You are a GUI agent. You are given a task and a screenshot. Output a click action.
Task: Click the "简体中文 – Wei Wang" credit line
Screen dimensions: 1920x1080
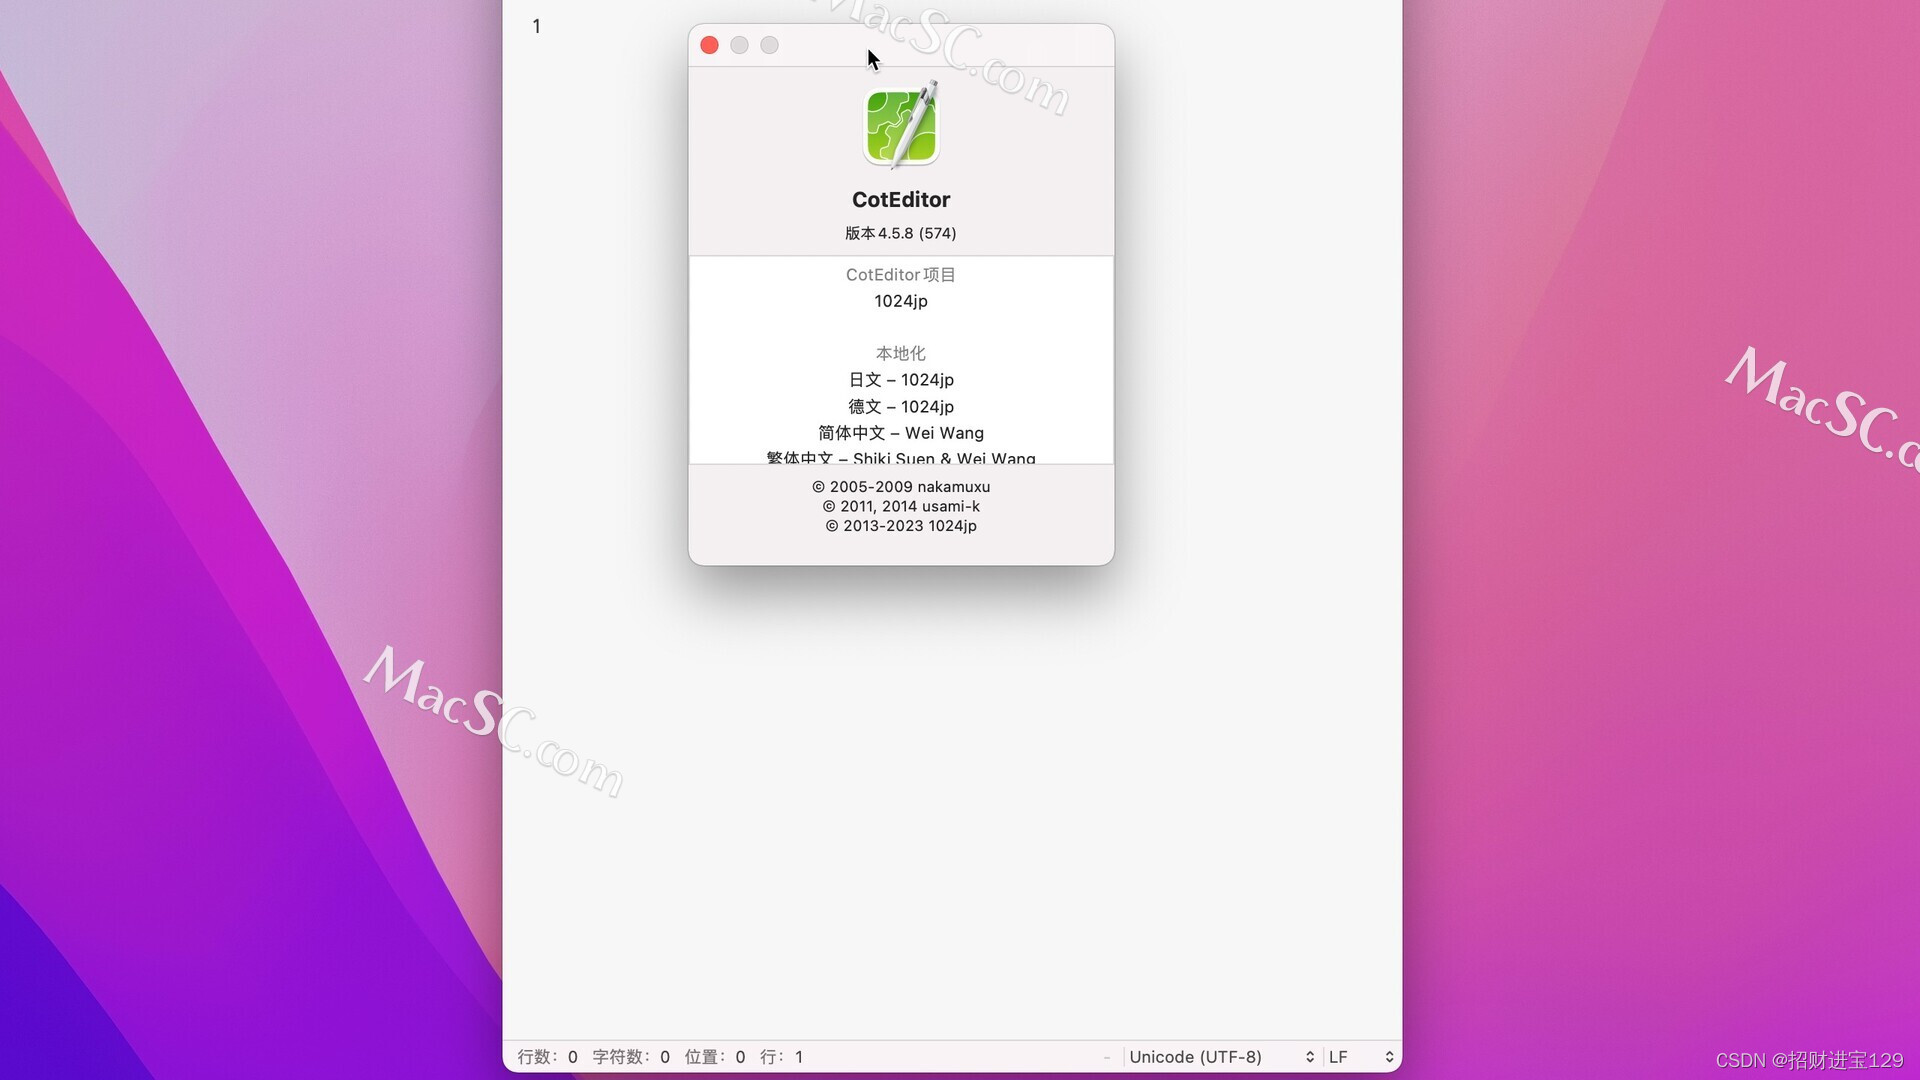point(901,433)
